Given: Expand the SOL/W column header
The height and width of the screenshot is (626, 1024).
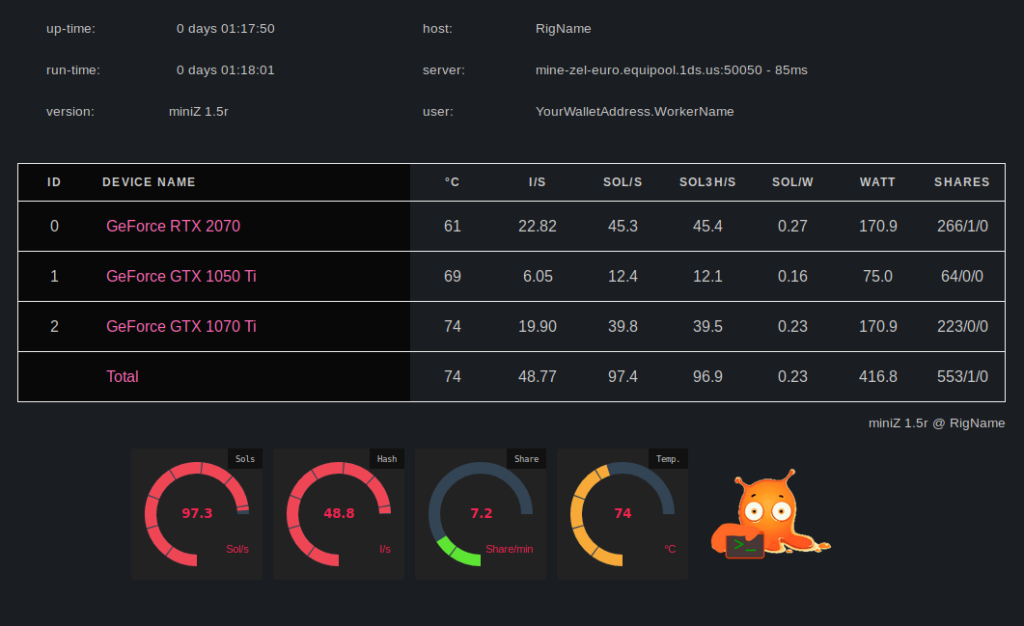Looking at the screenshot, I should 792,182.
